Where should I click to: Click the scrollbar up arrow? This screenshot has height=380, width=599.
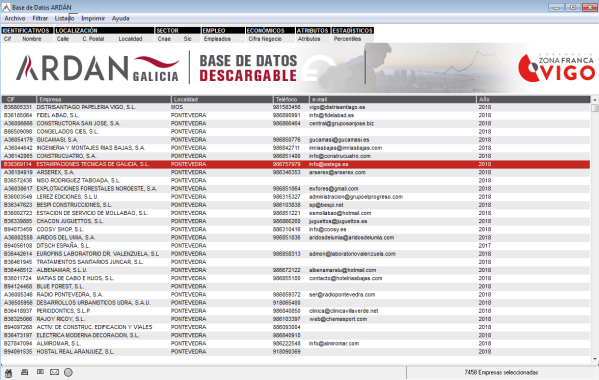click(x=595, y=100)
